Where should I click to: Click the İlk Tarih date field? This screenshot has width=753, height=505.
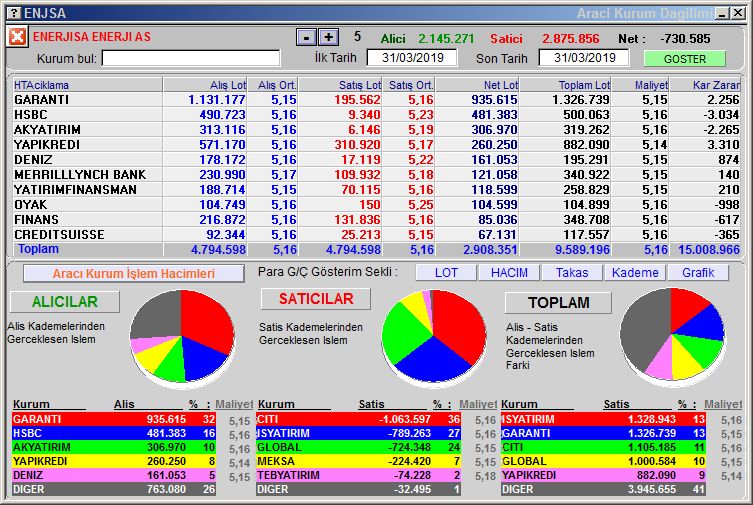[x=412, y=58]
